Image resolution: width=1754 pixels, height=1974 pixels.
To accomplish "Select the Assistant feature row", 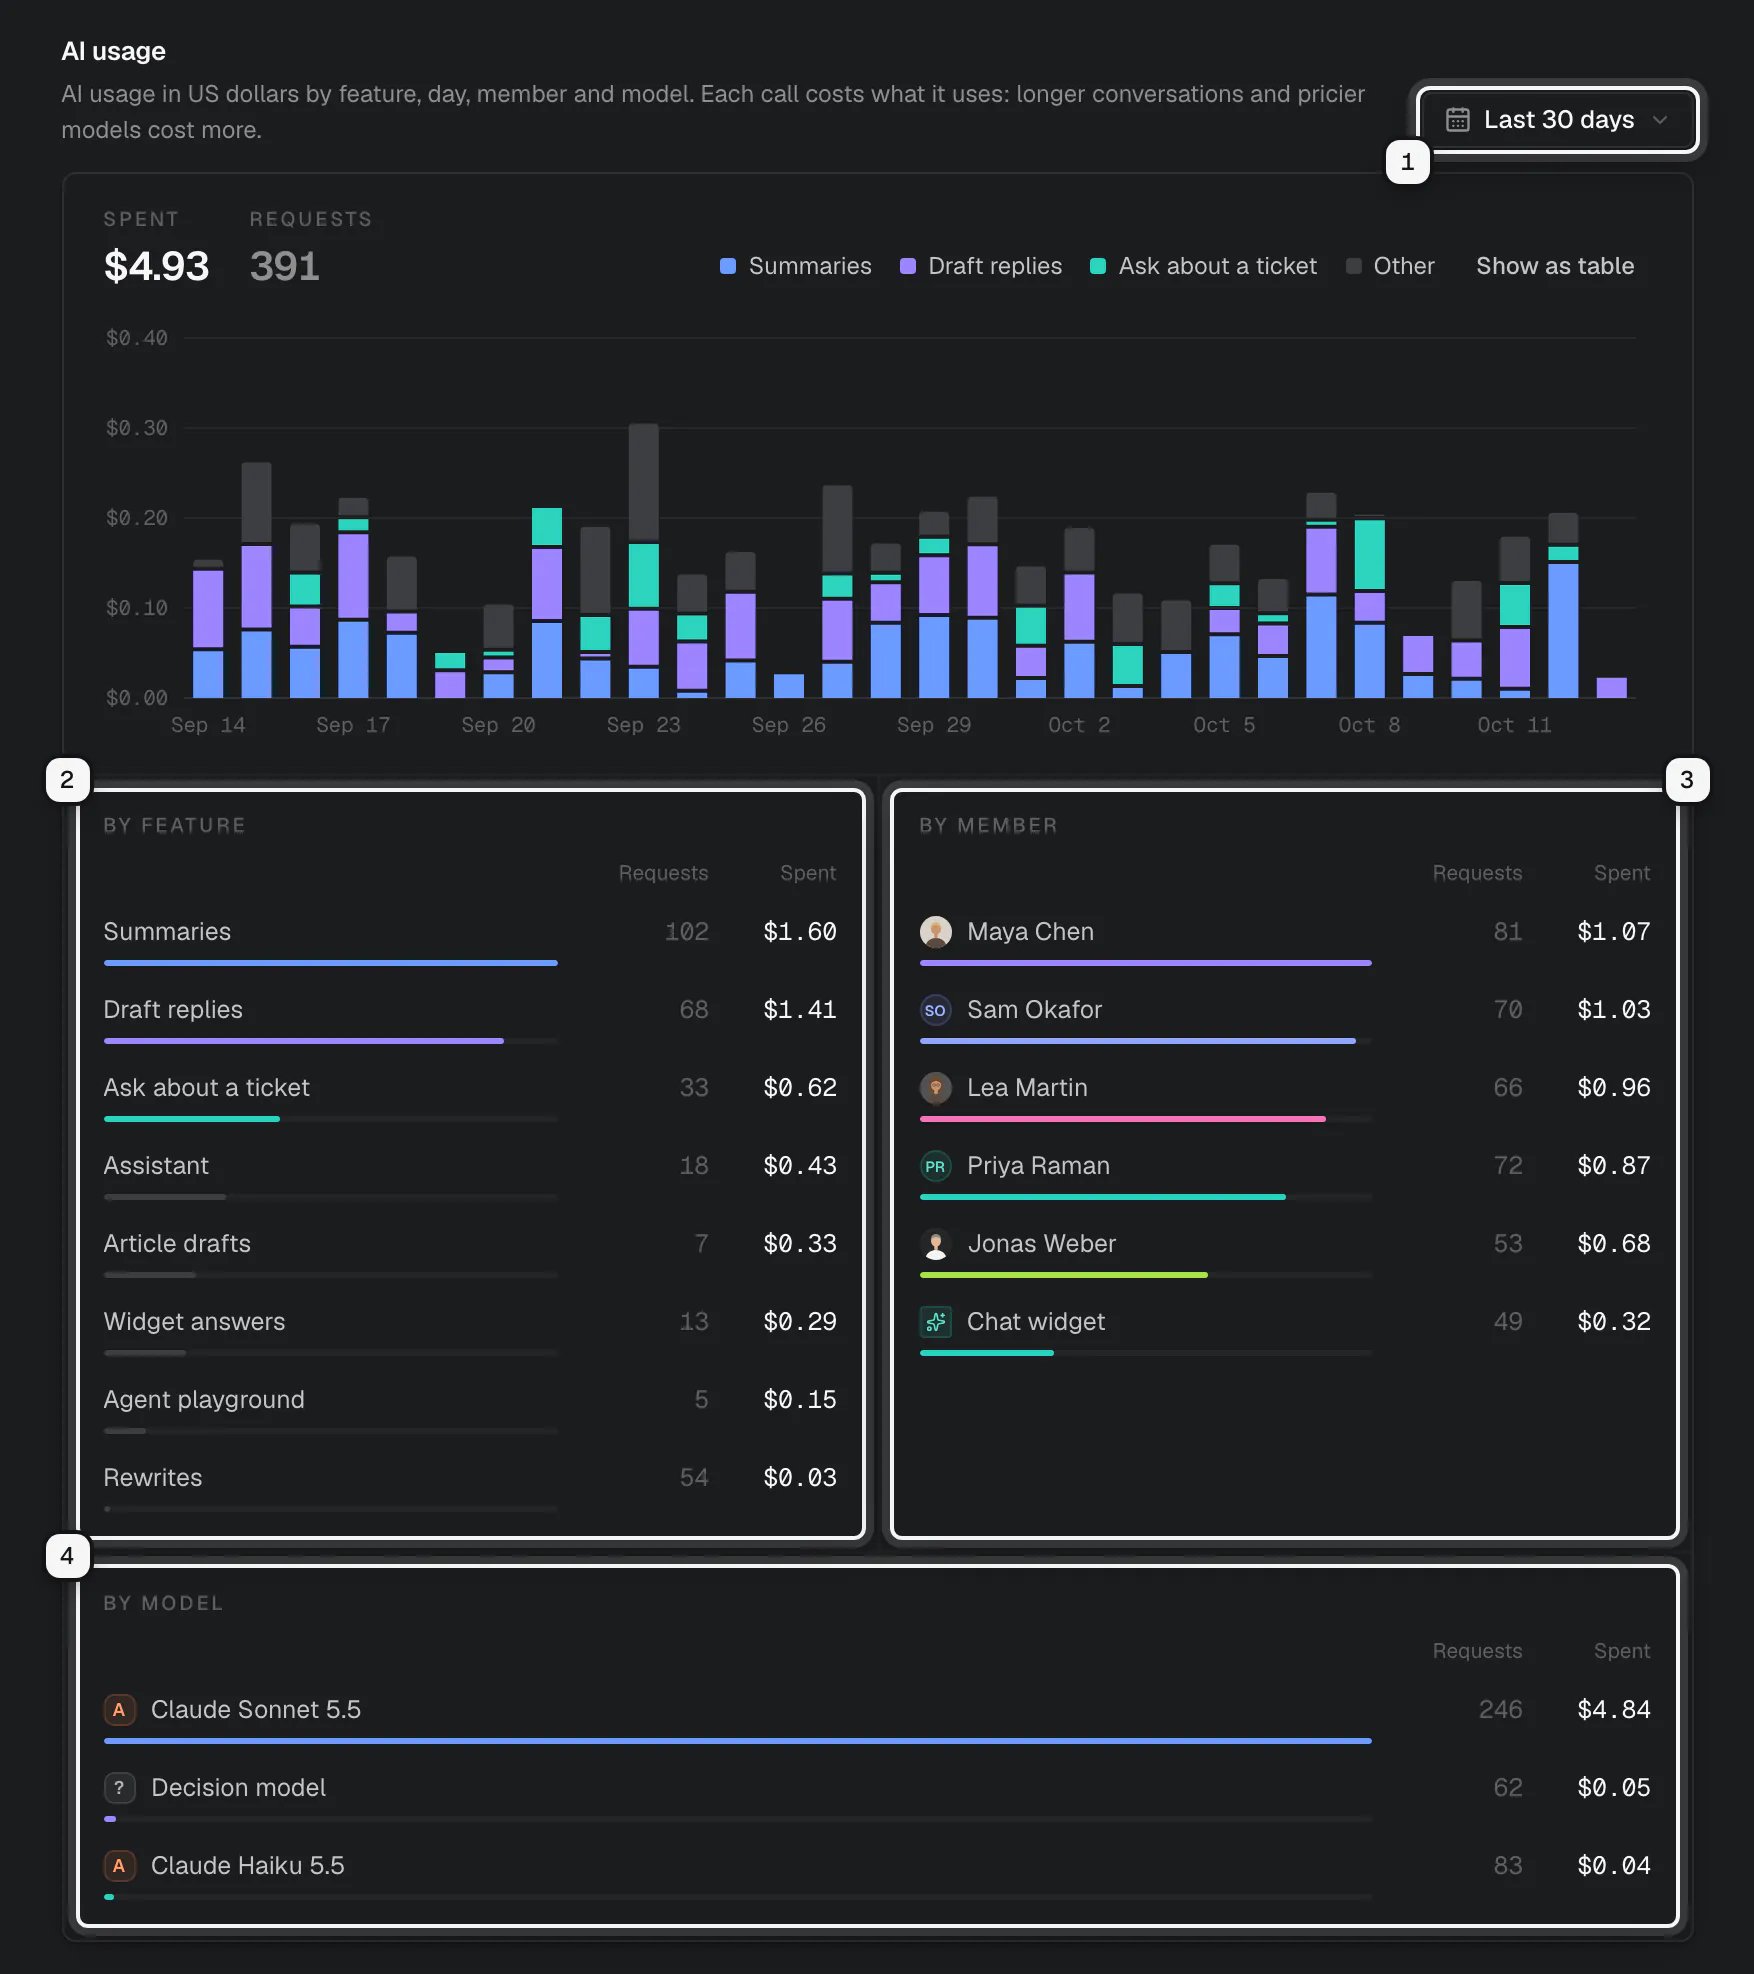I will [x=470, y=1175].
